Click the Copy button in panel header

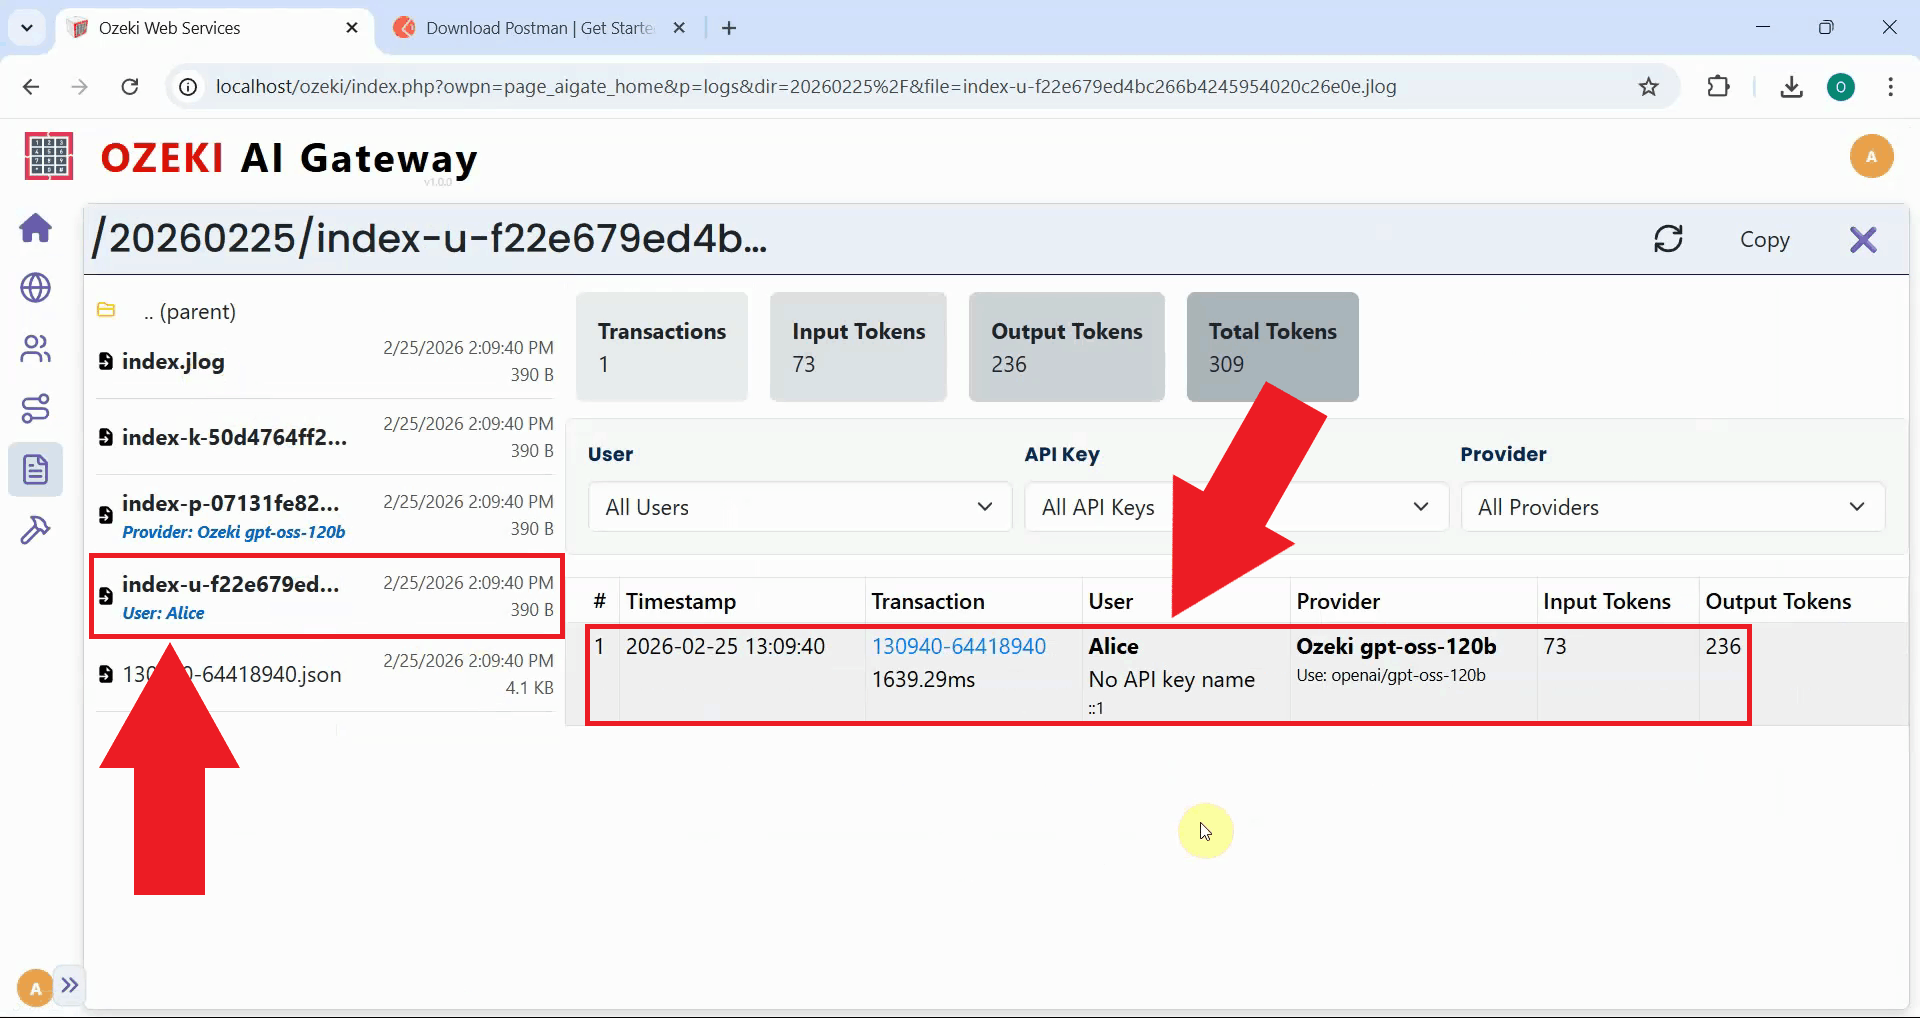click(1765, 239)
